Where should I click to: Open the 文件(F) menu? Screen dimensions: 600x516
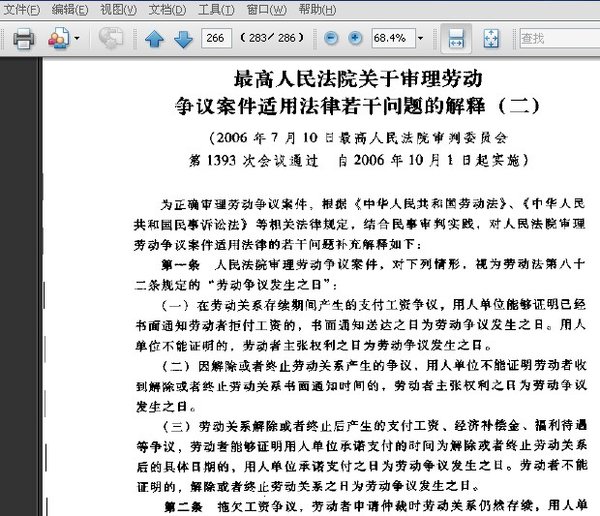[x=21, y=10]
